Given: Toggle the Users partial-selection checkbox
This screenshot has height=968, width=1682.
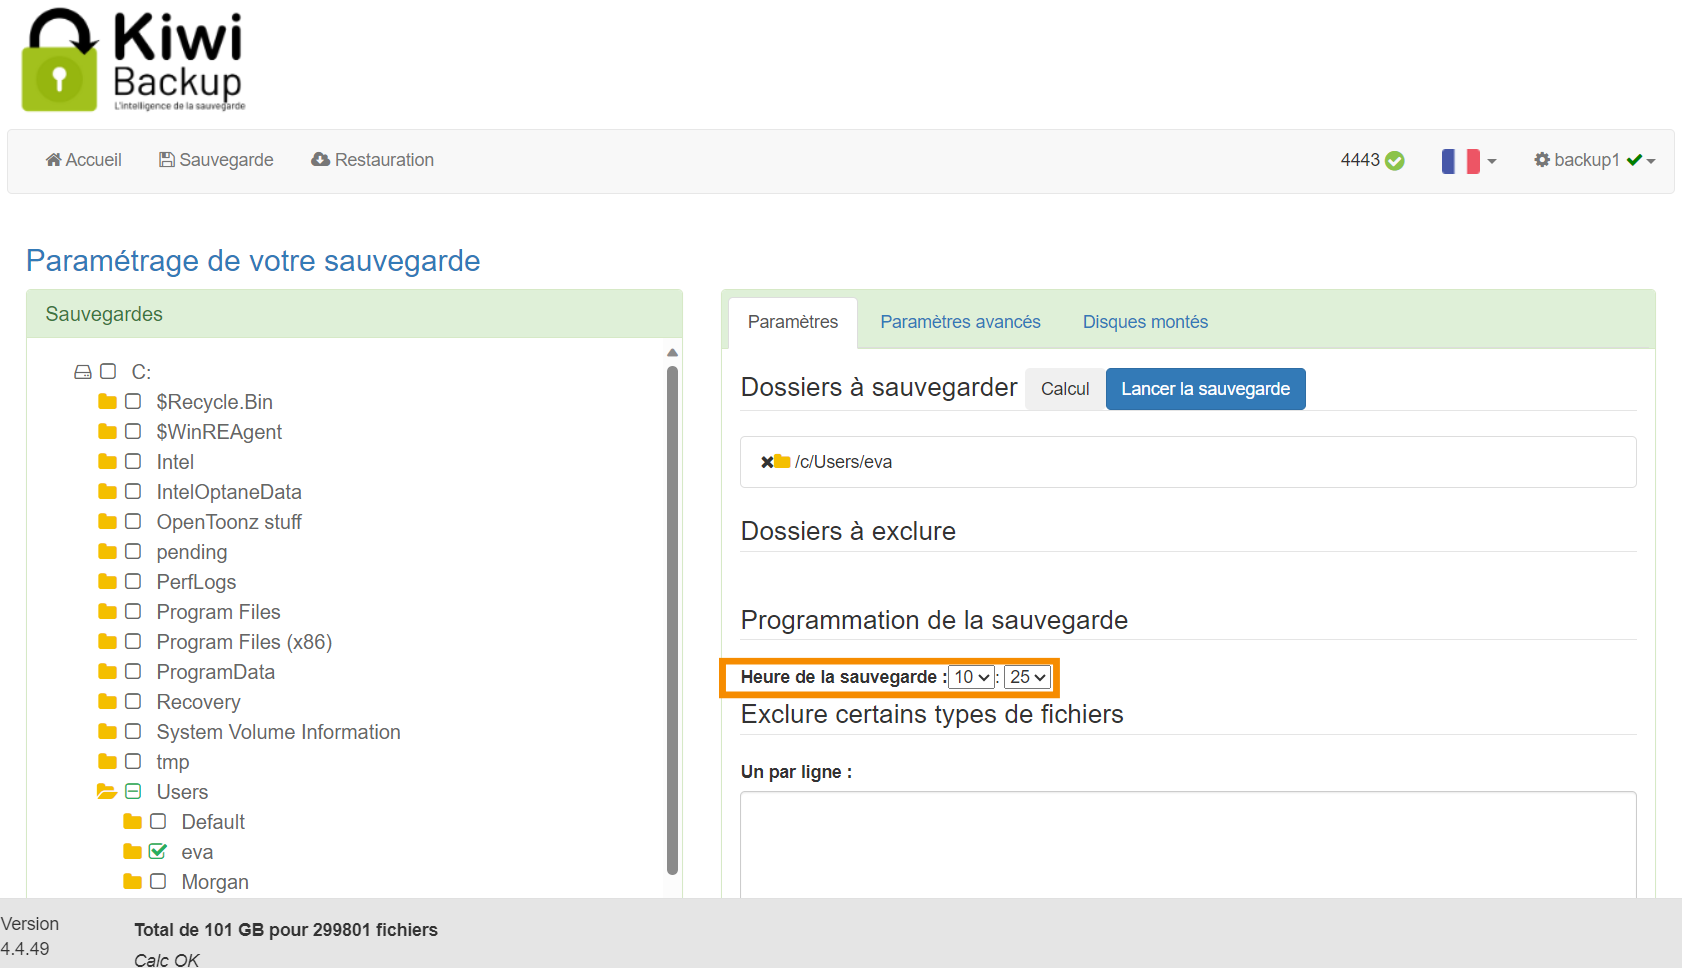Looking at the screenshot, I should click(x=133, y=792).
